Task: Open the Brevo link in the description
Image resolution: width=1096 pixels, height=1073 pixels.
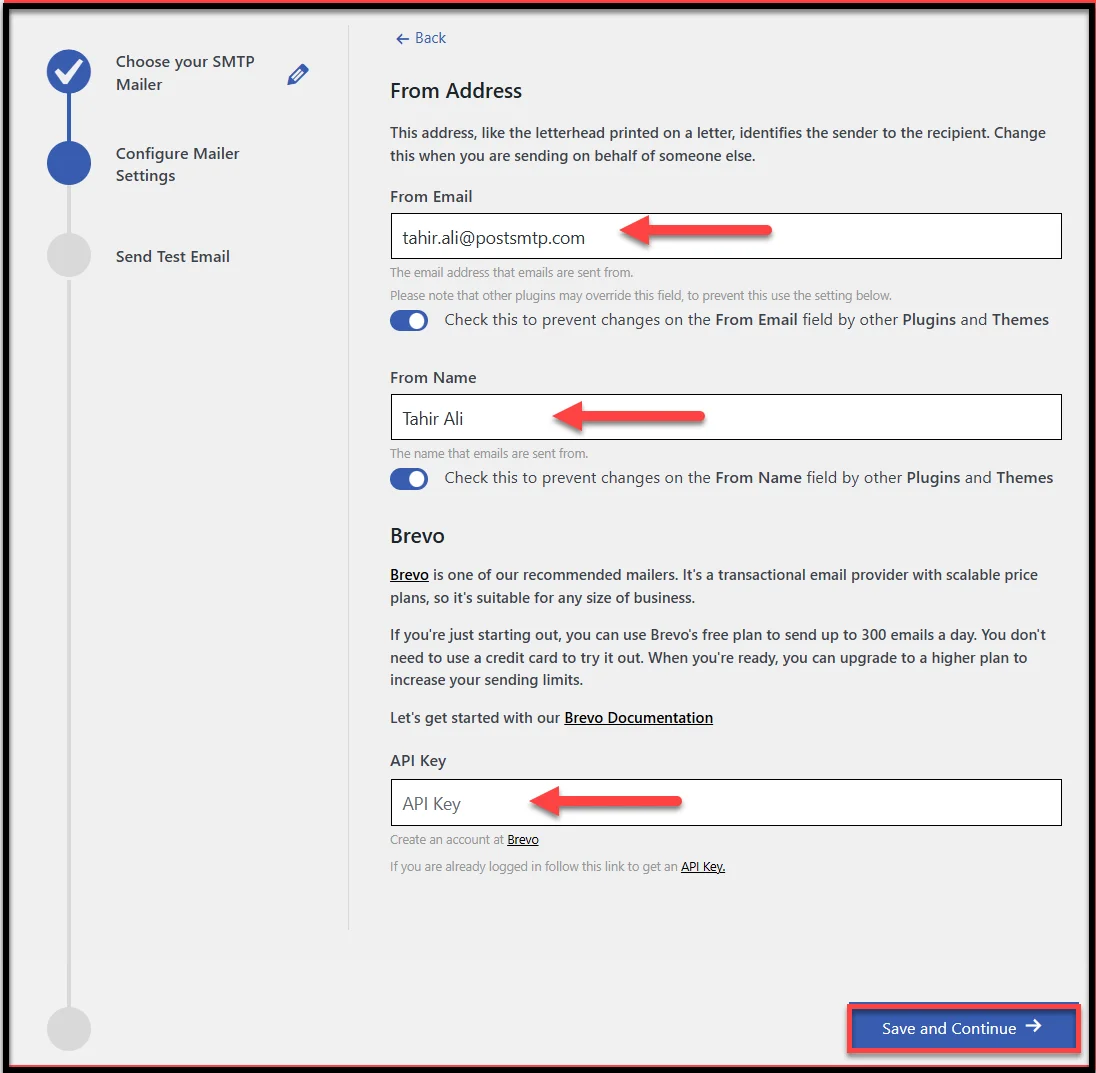Action: tap(409, 574)
